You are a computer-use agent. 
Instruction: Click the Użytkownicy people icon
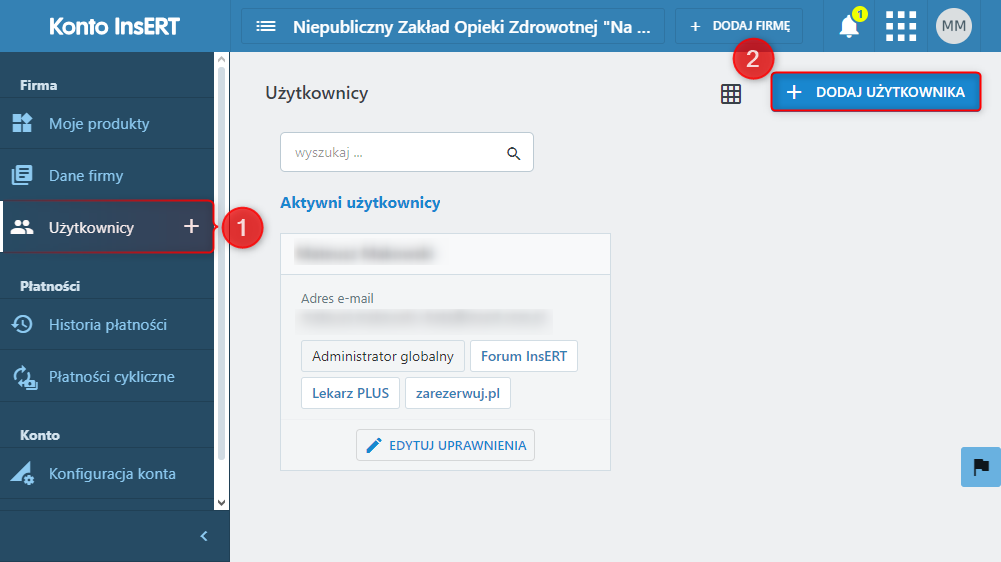(22, 227)
